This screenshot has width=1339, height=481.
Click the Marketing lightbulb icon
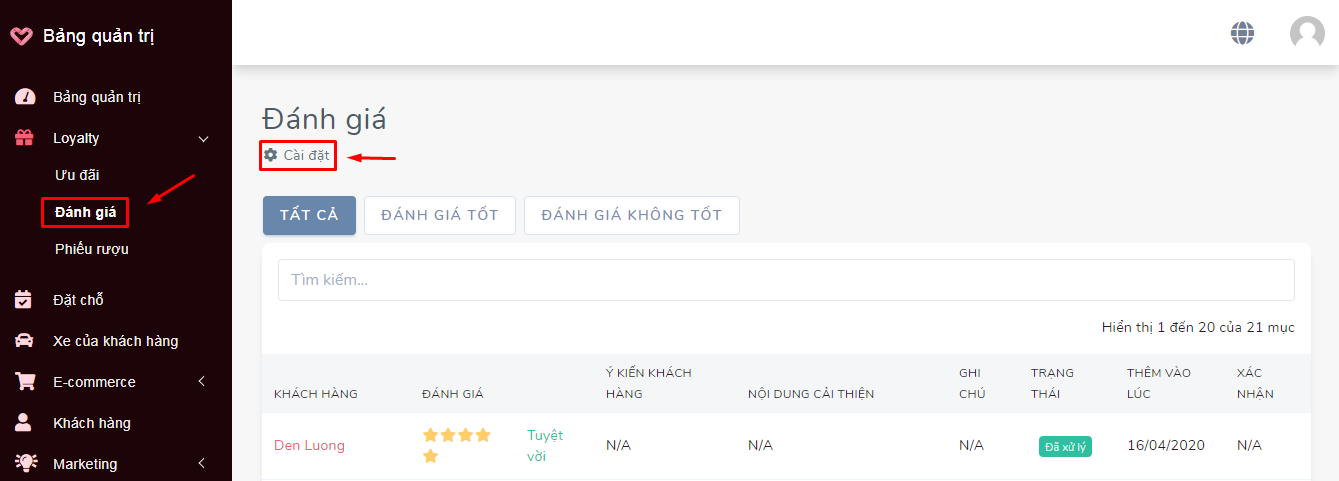(x=24, y=463)
